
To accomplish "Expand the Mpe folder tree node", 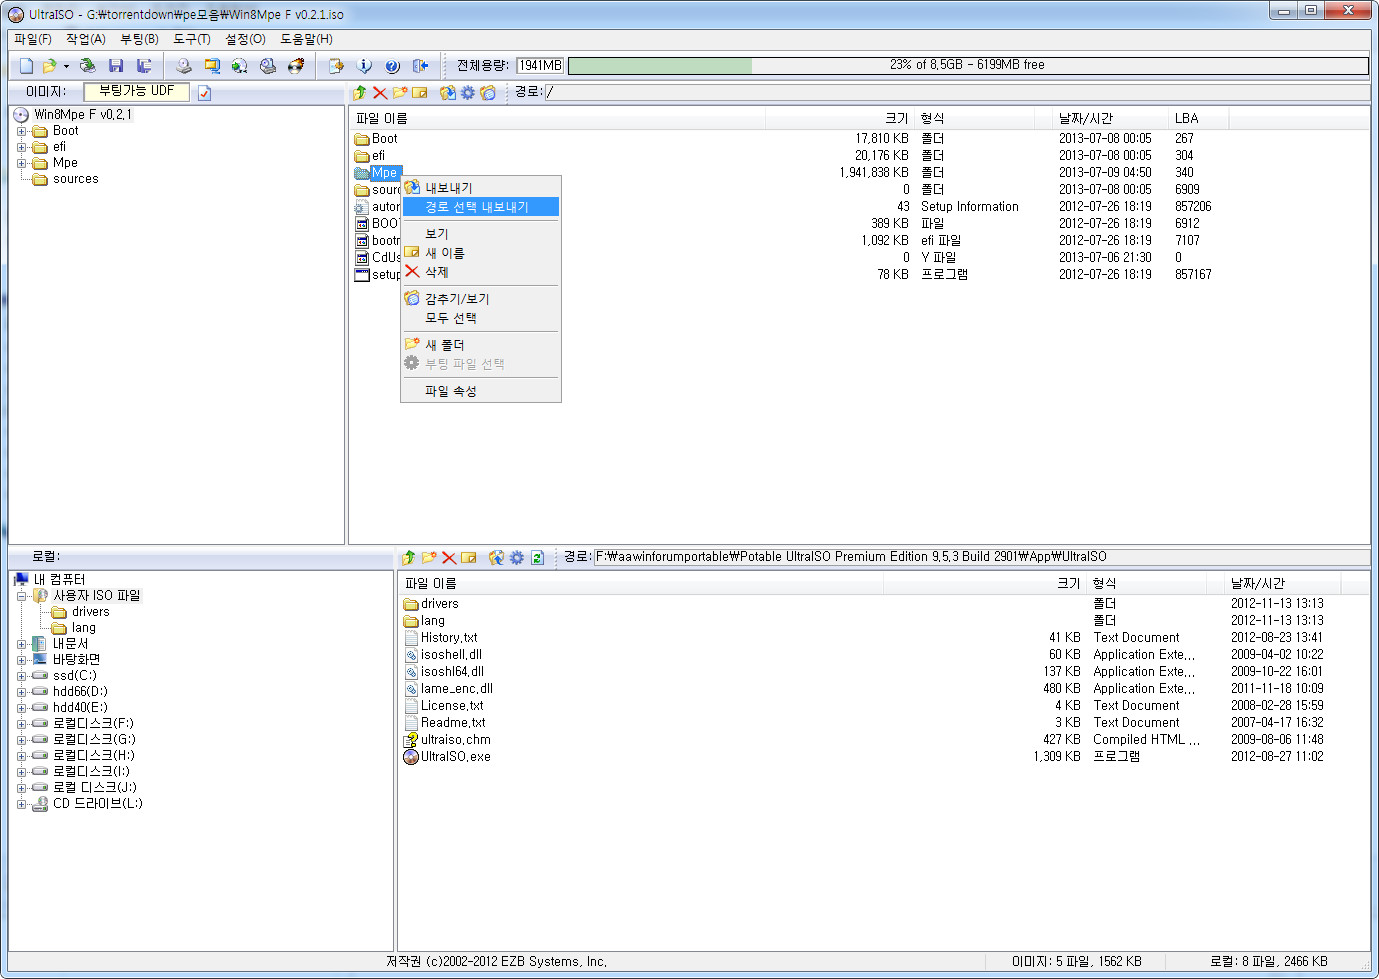I will pyautogui.click(x=22, y=163).
